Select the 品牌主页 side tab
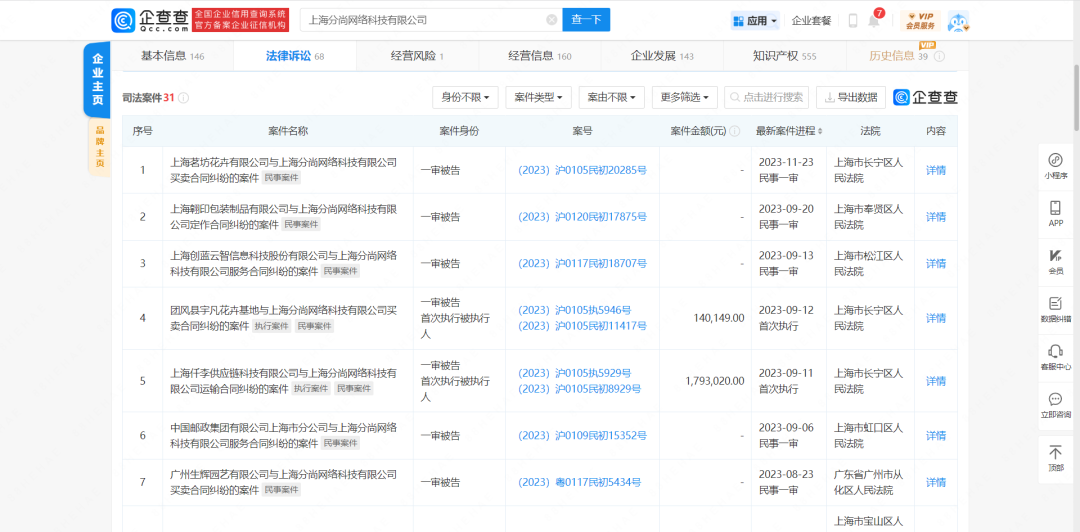 pyautogui.click(x=99, y=149)
